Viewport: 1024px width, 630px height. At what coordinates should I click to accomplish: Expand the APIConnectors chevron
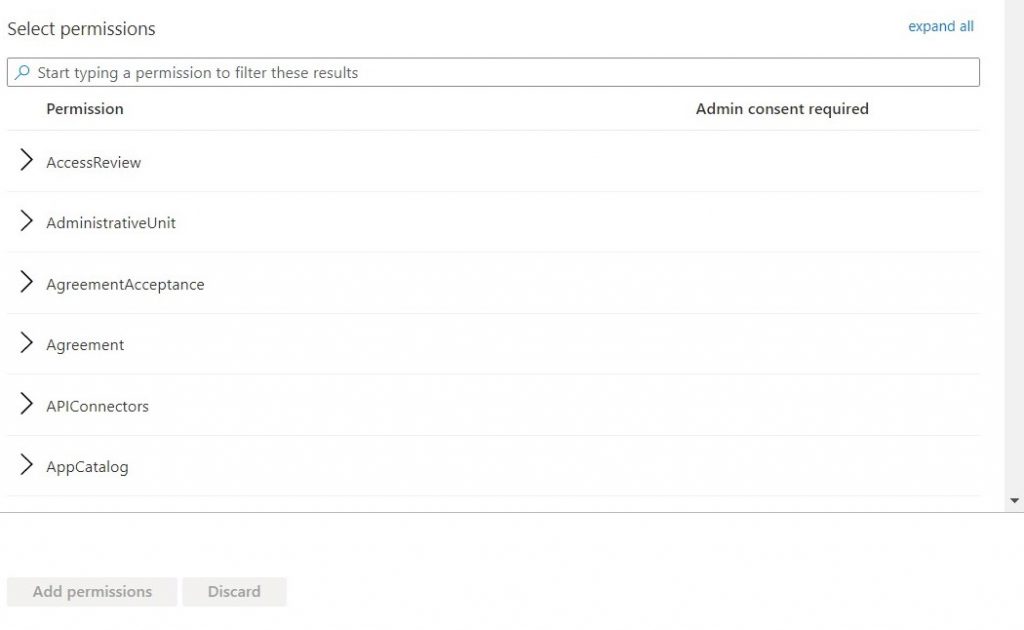26,404
